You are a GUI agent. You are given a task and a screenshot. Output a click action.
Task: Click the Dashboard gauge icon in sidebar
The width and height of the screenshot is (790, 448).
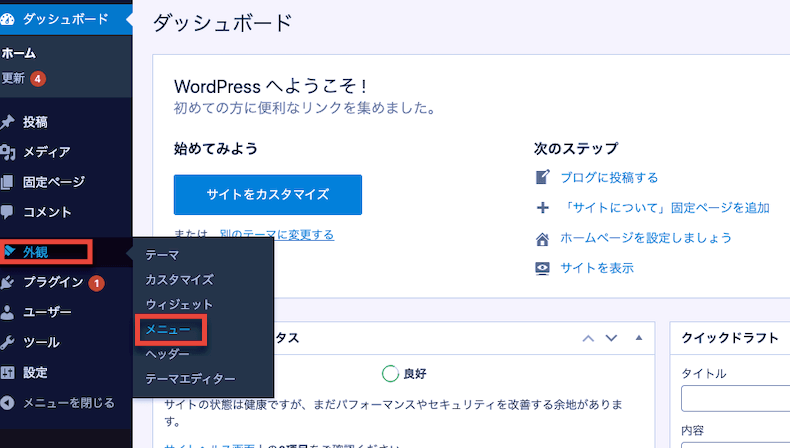click(7, 19)
